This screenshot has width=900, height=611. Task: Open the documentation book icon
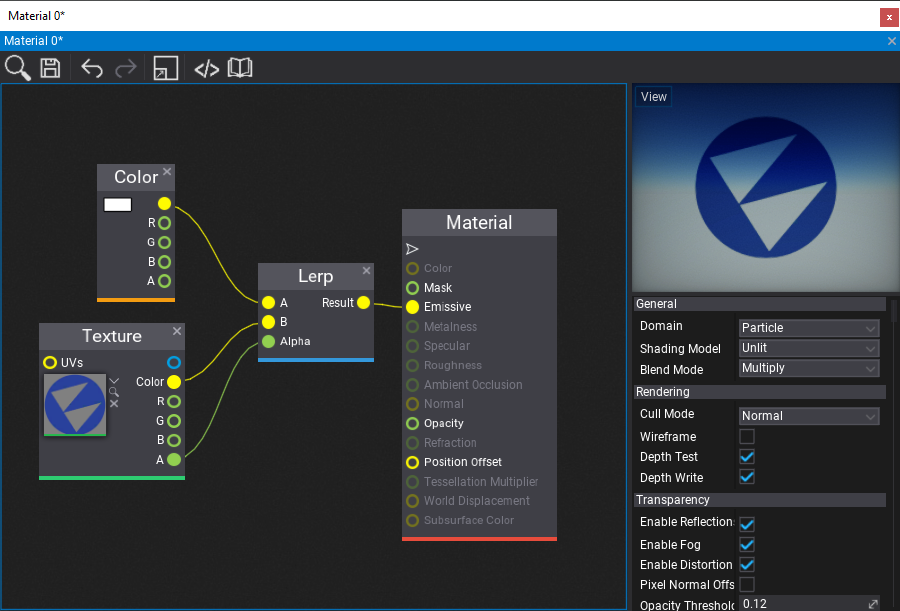240,68
